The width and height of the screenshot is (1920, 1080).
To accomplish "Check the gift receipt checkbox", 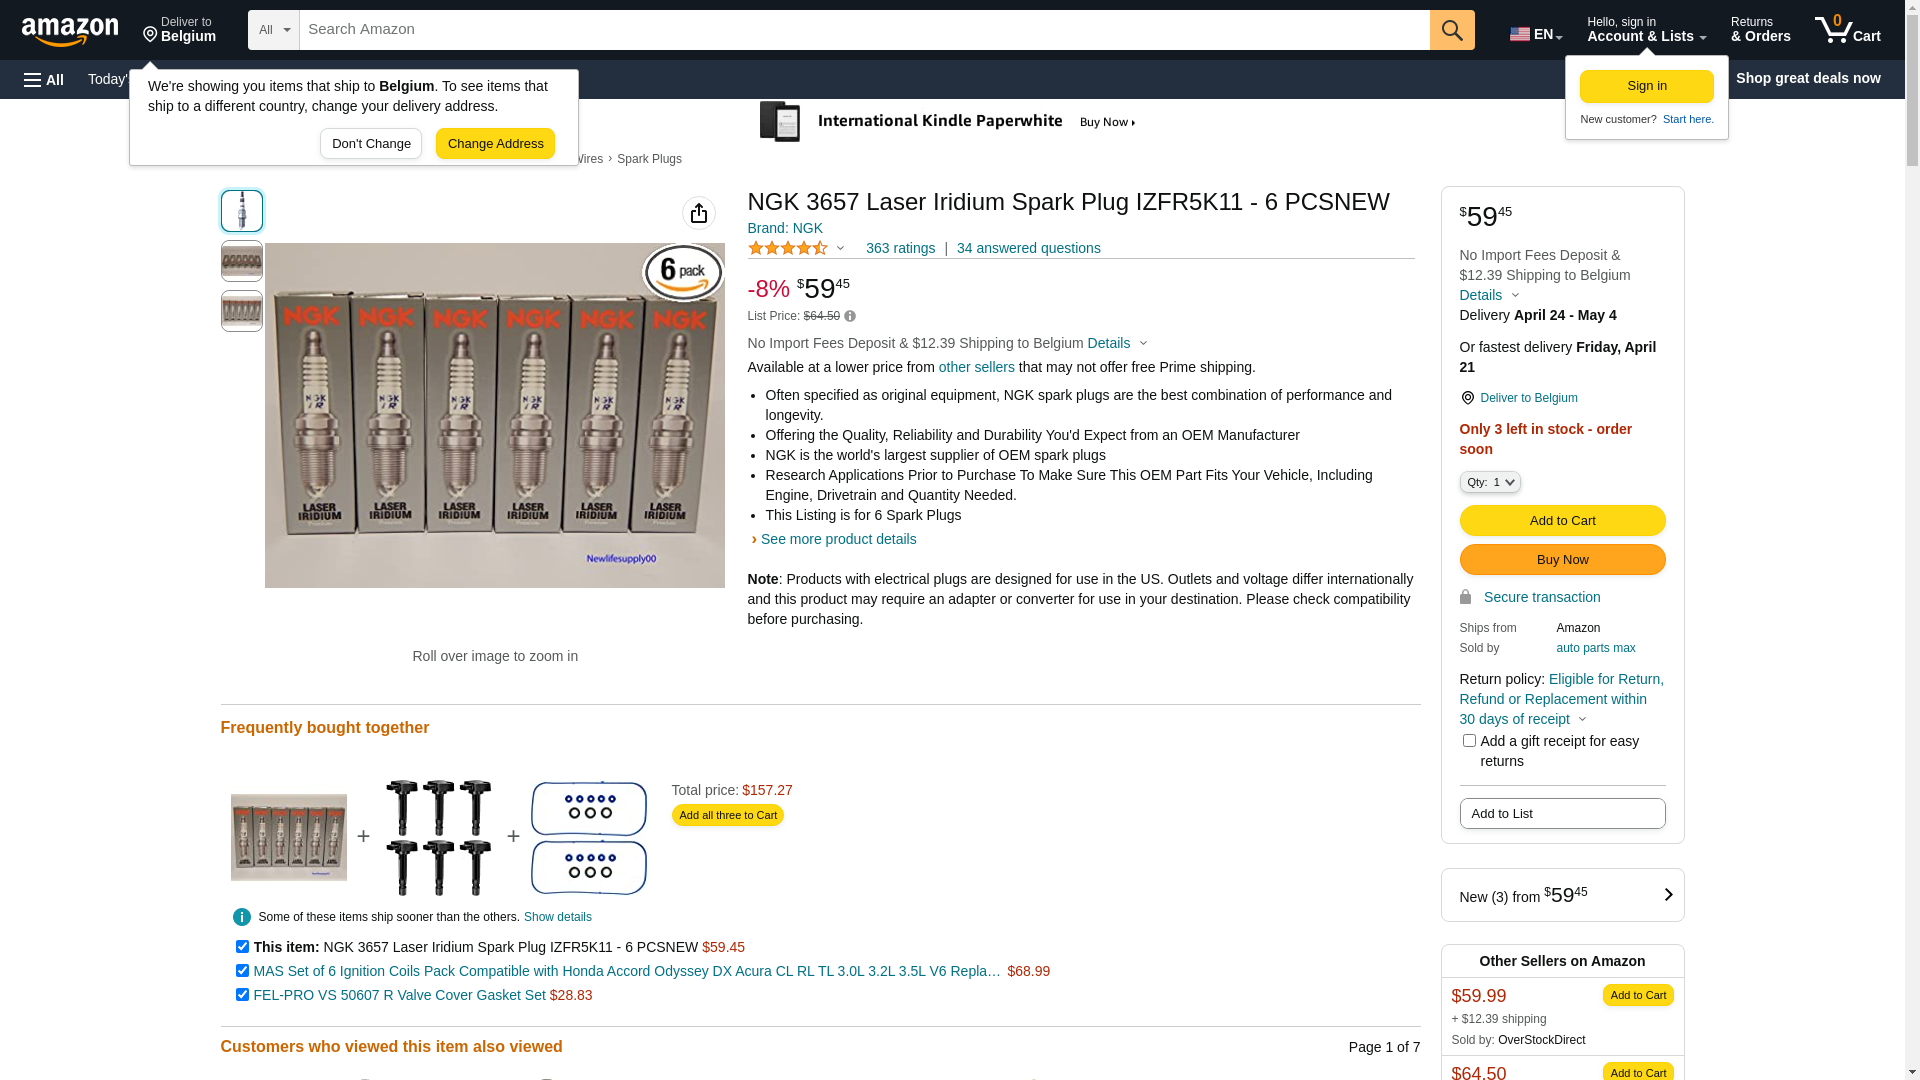I will click(x=1469, y=741).
